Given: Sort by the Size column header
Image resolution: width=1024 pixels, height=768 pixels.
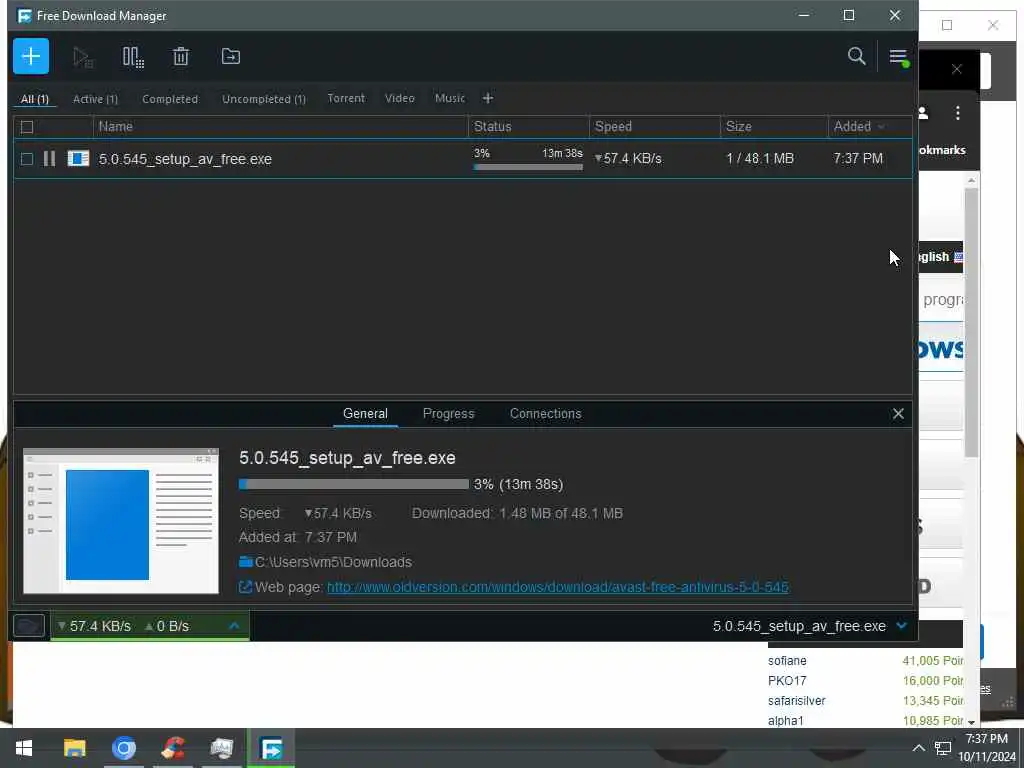Looking at the screenshot, I should click(774, 127).
